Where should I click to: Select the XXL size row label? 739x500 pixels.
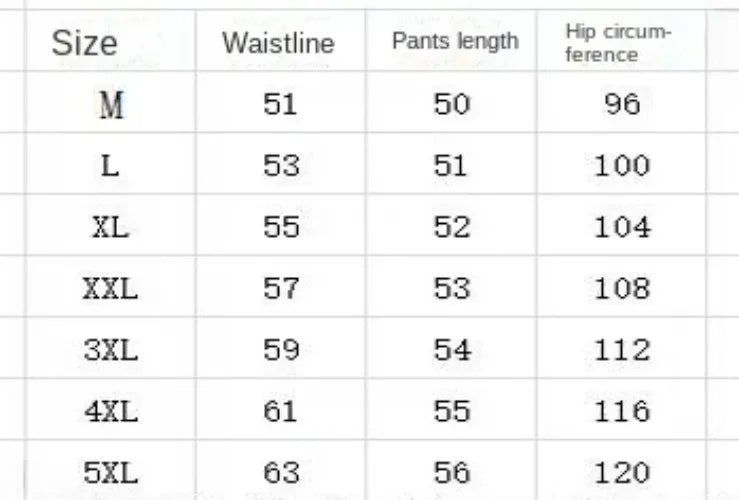pyautogui.click(x=110, y=290)
